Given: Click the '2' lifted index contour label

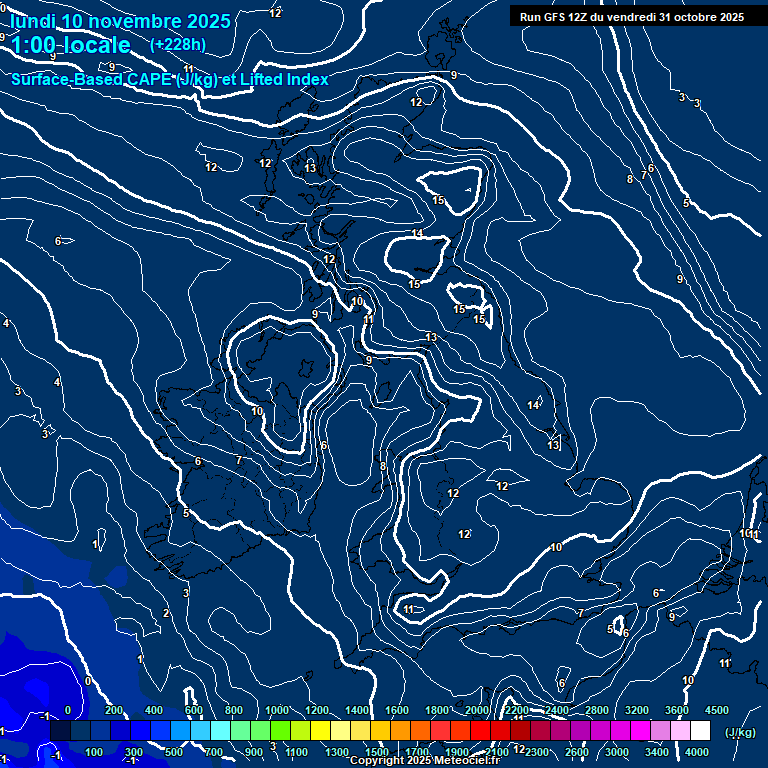Looking at the screenshot, I should click(x=166, y=613).
